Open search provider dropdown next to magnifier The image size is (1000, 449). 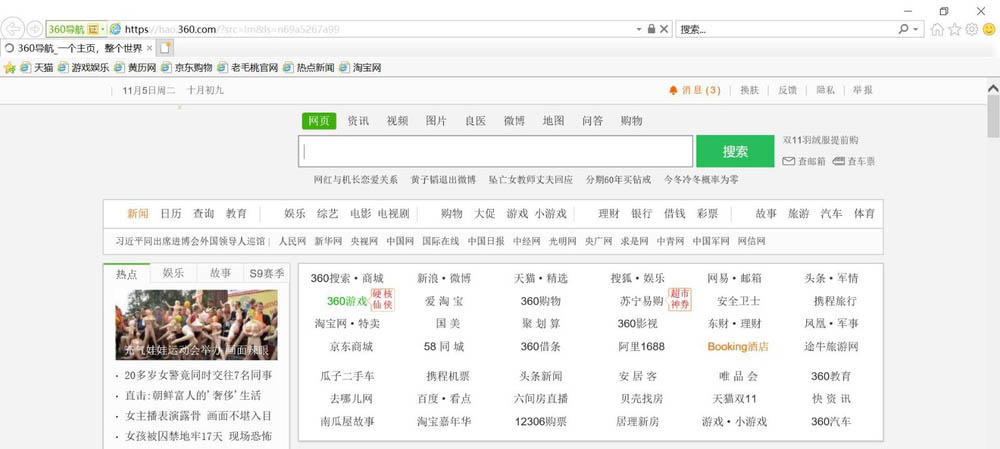click(x=916, y=29)
